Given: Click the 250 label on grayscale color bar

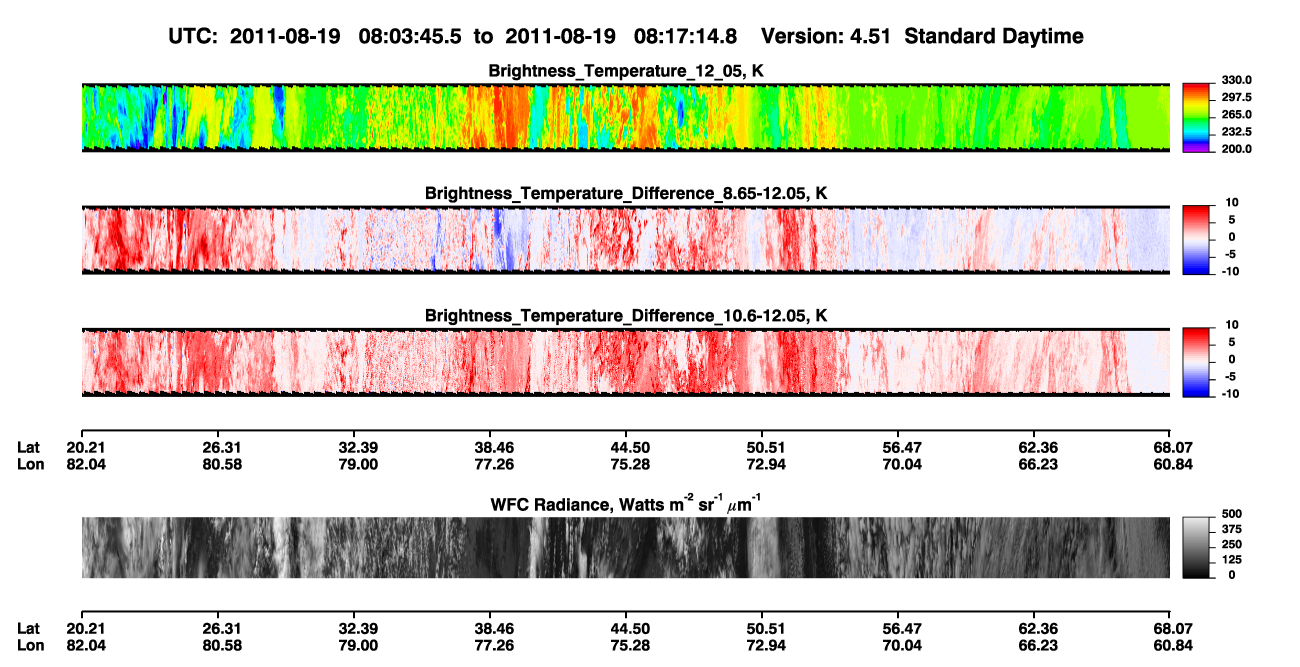Looking at the screenshot, I should tap(1232, 545).
